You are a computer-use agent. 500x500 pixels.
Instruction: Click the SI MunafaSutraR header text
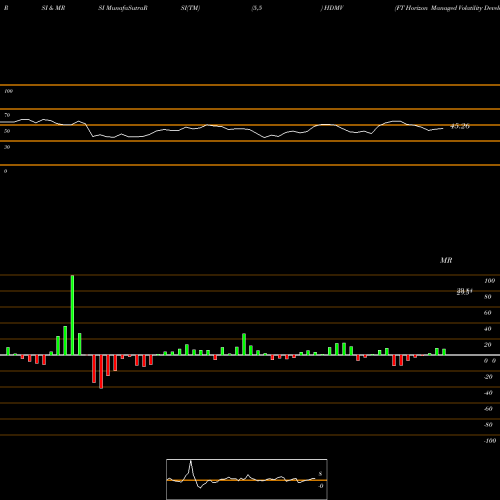[x=123, y=8]
